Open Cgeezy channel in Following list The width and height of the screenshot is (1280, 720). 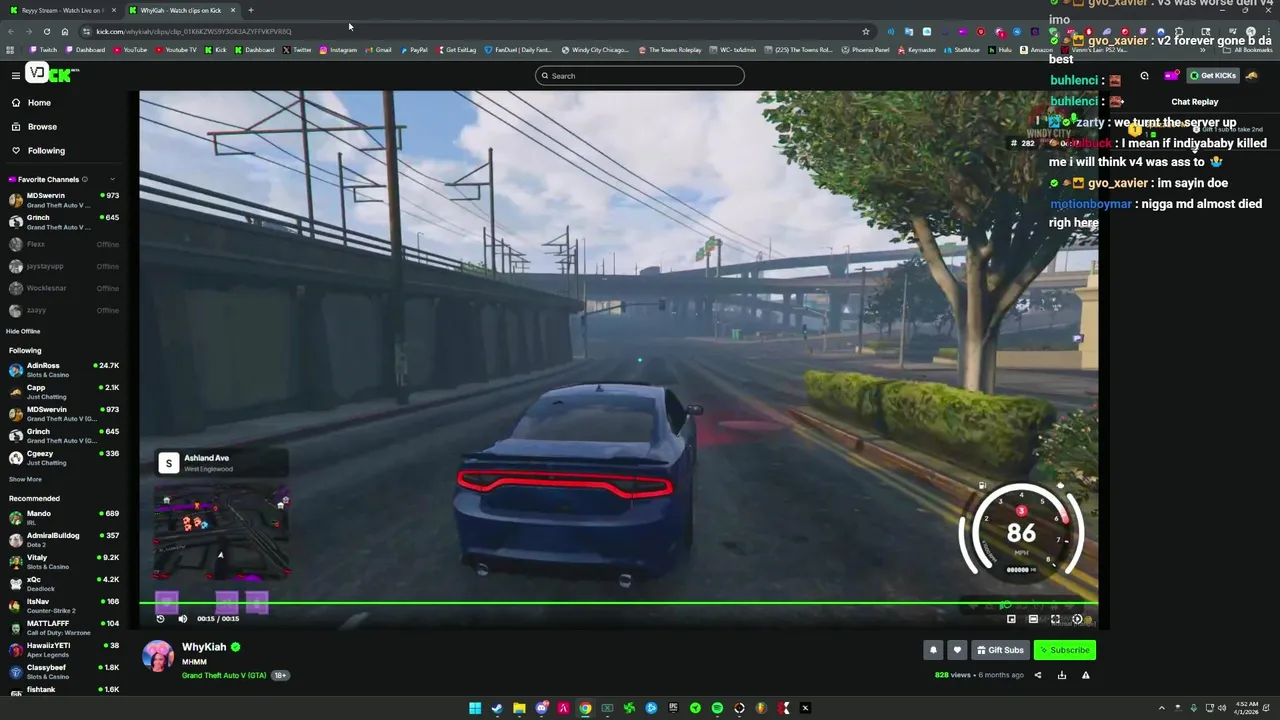63,457
